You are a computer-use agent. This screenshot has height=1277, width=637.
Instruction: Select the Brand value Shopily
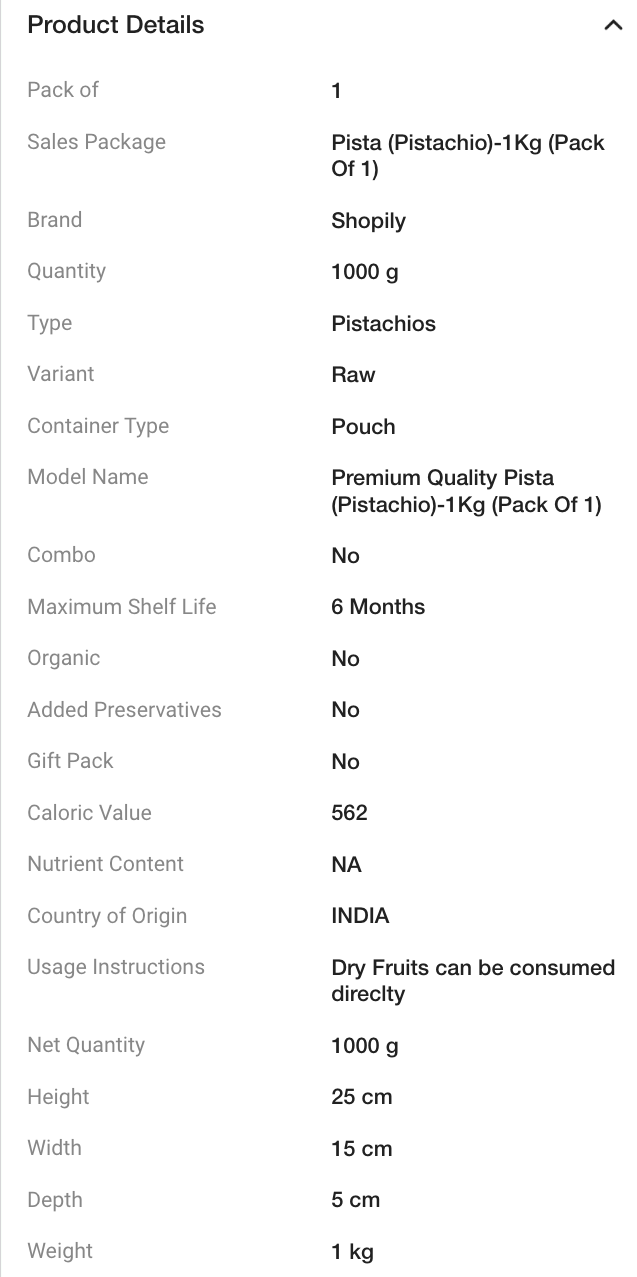pyautogui.click(x=368, y=221)
